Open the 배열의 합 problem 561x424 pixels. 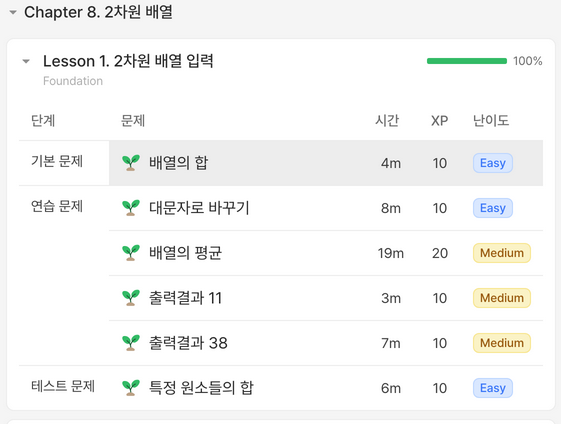179,163
